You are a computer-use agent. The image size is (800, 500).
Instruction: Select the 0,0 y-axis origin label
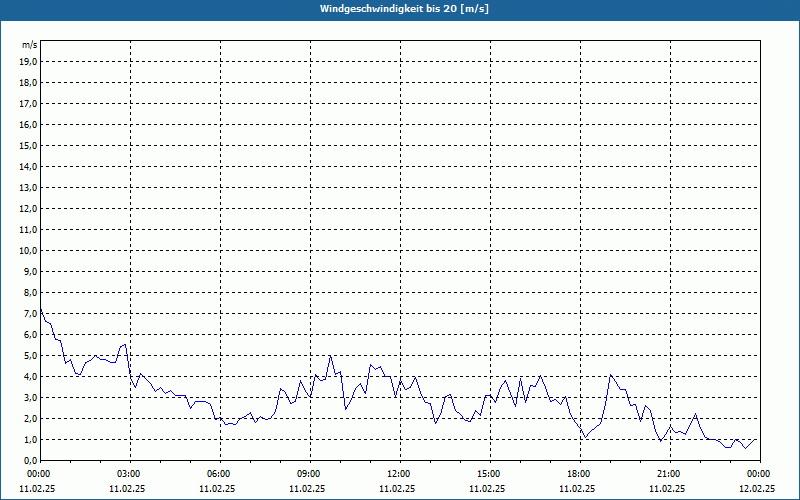[x=30, y=461]
